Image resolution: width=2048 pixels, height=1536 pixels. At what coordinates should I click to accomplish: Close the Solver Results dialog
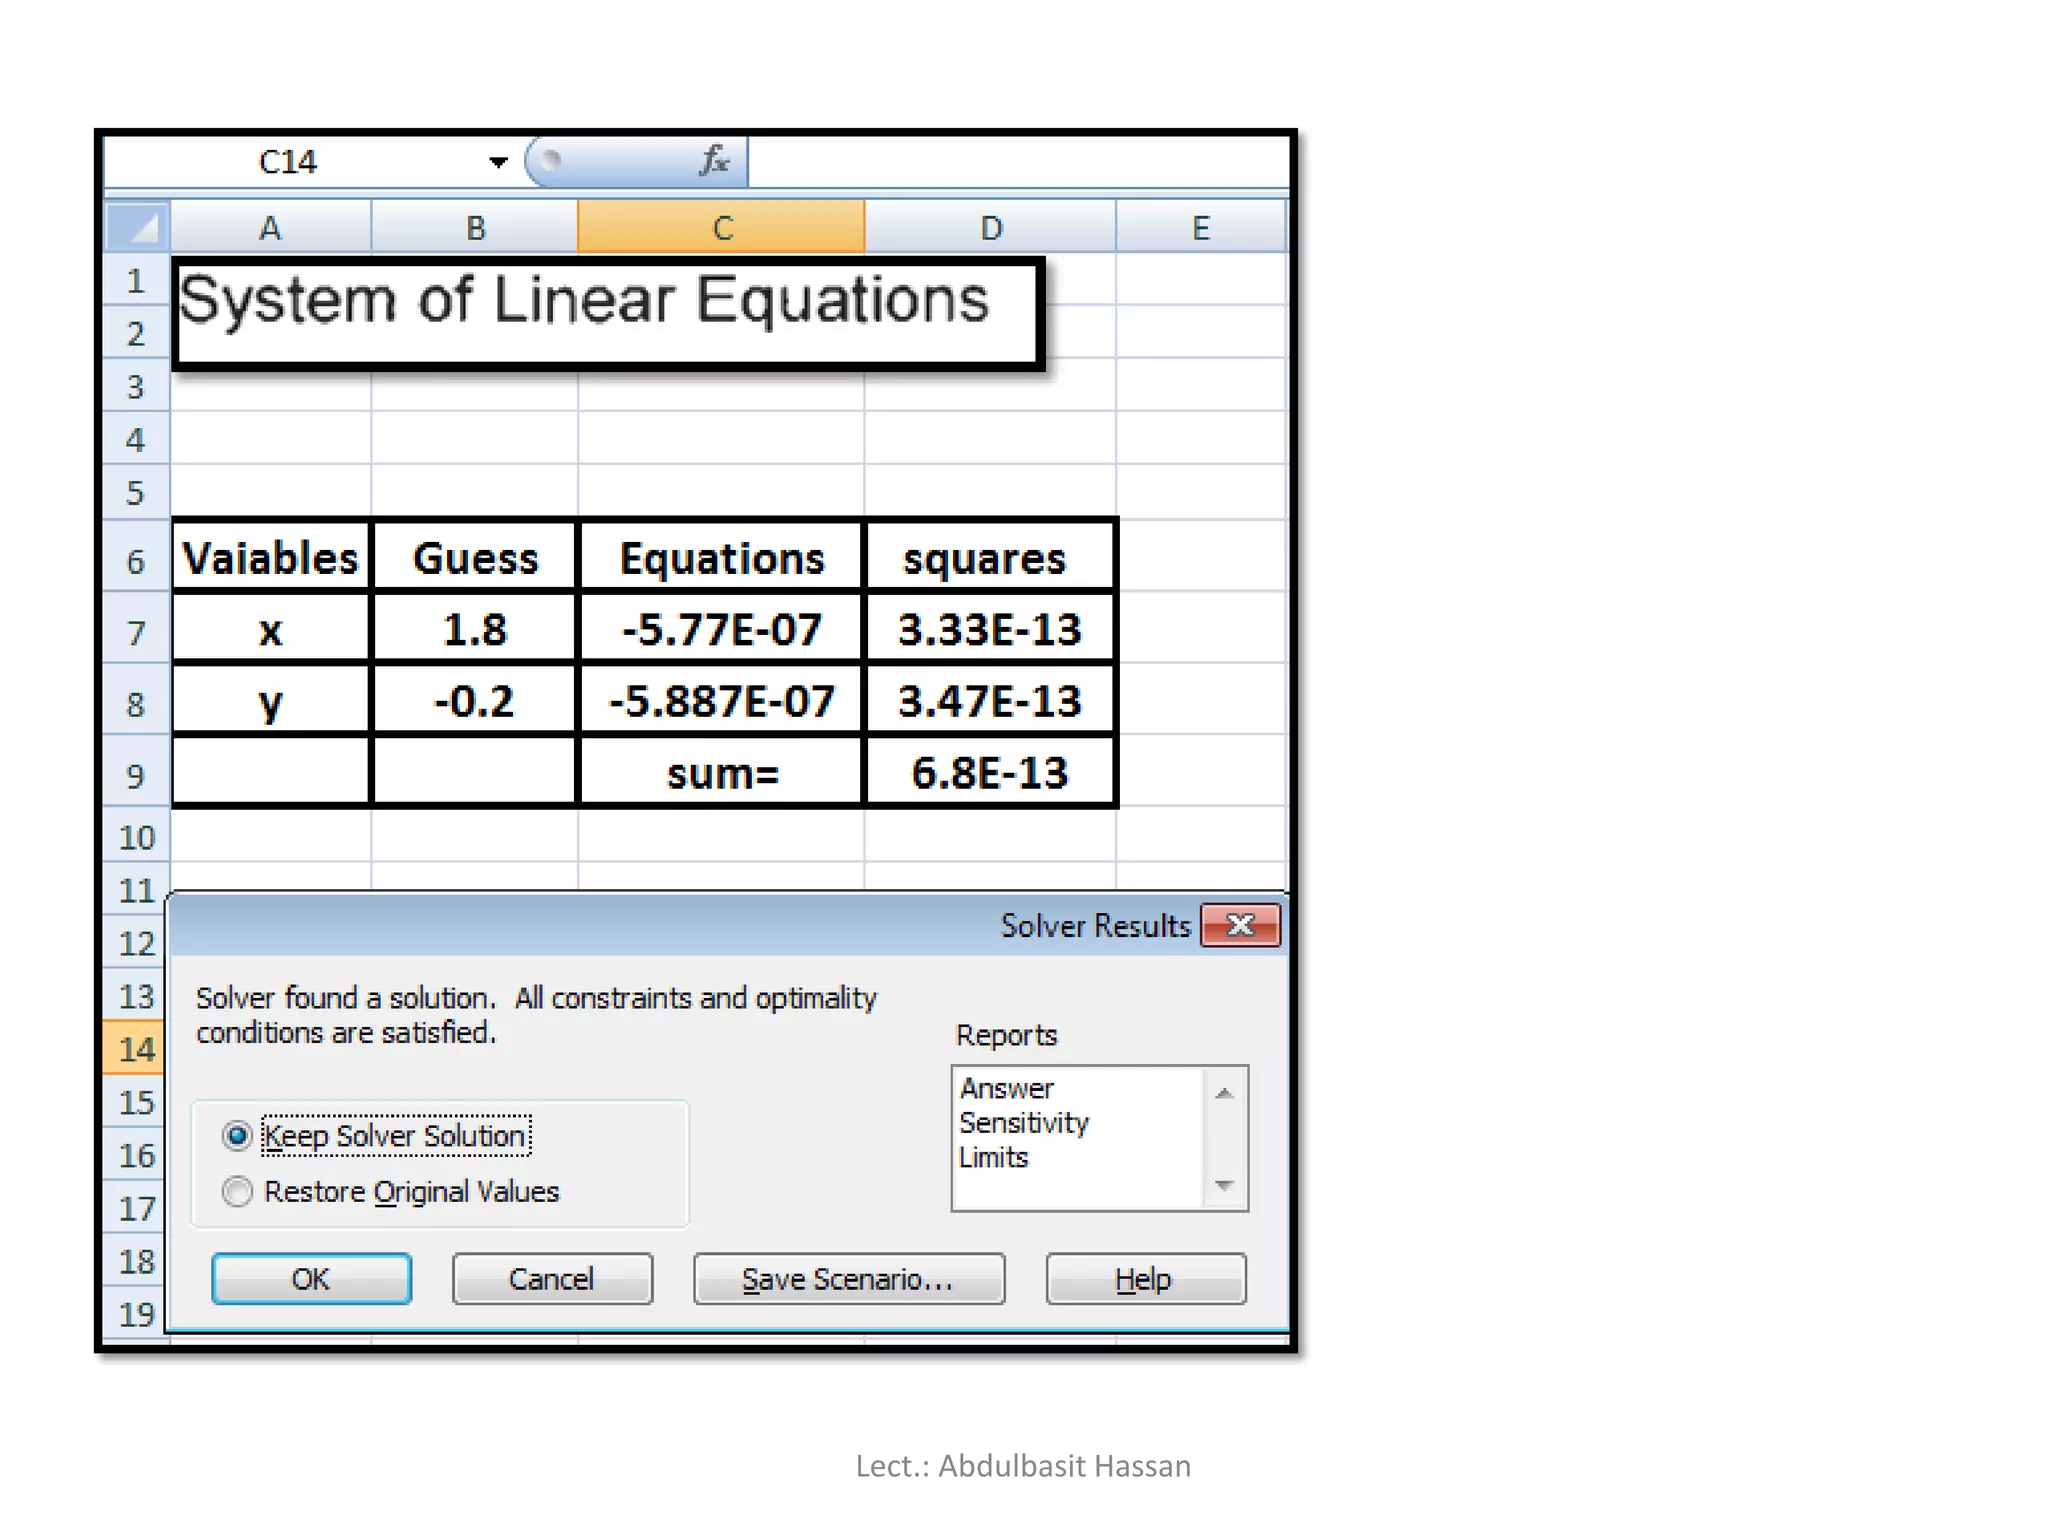tap(1240, 925)
